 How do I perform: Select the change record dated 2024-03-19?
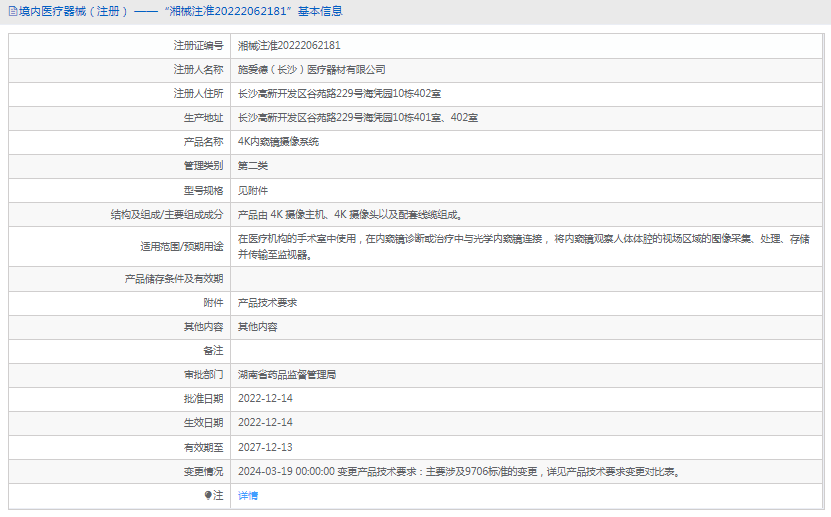(459, 471)
